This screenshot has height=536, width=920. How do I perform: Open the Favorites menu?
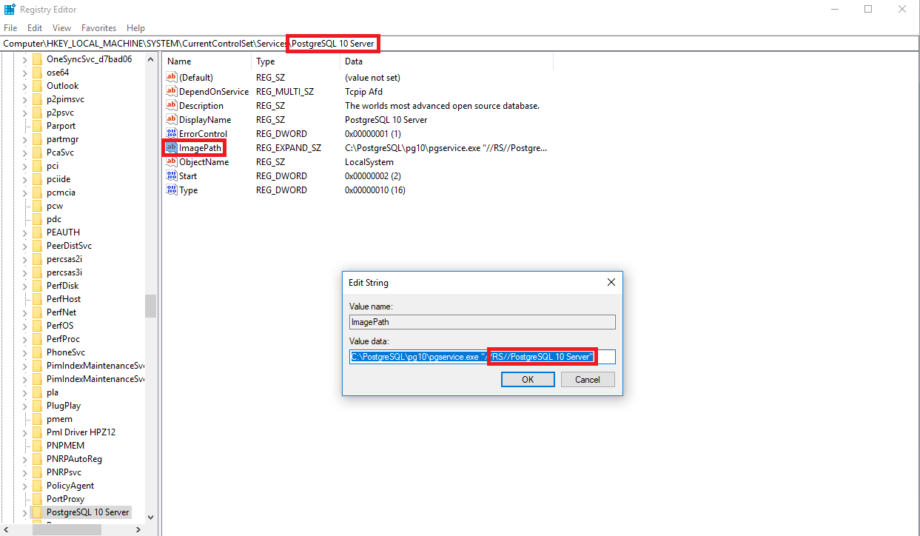tap(99, 28)
